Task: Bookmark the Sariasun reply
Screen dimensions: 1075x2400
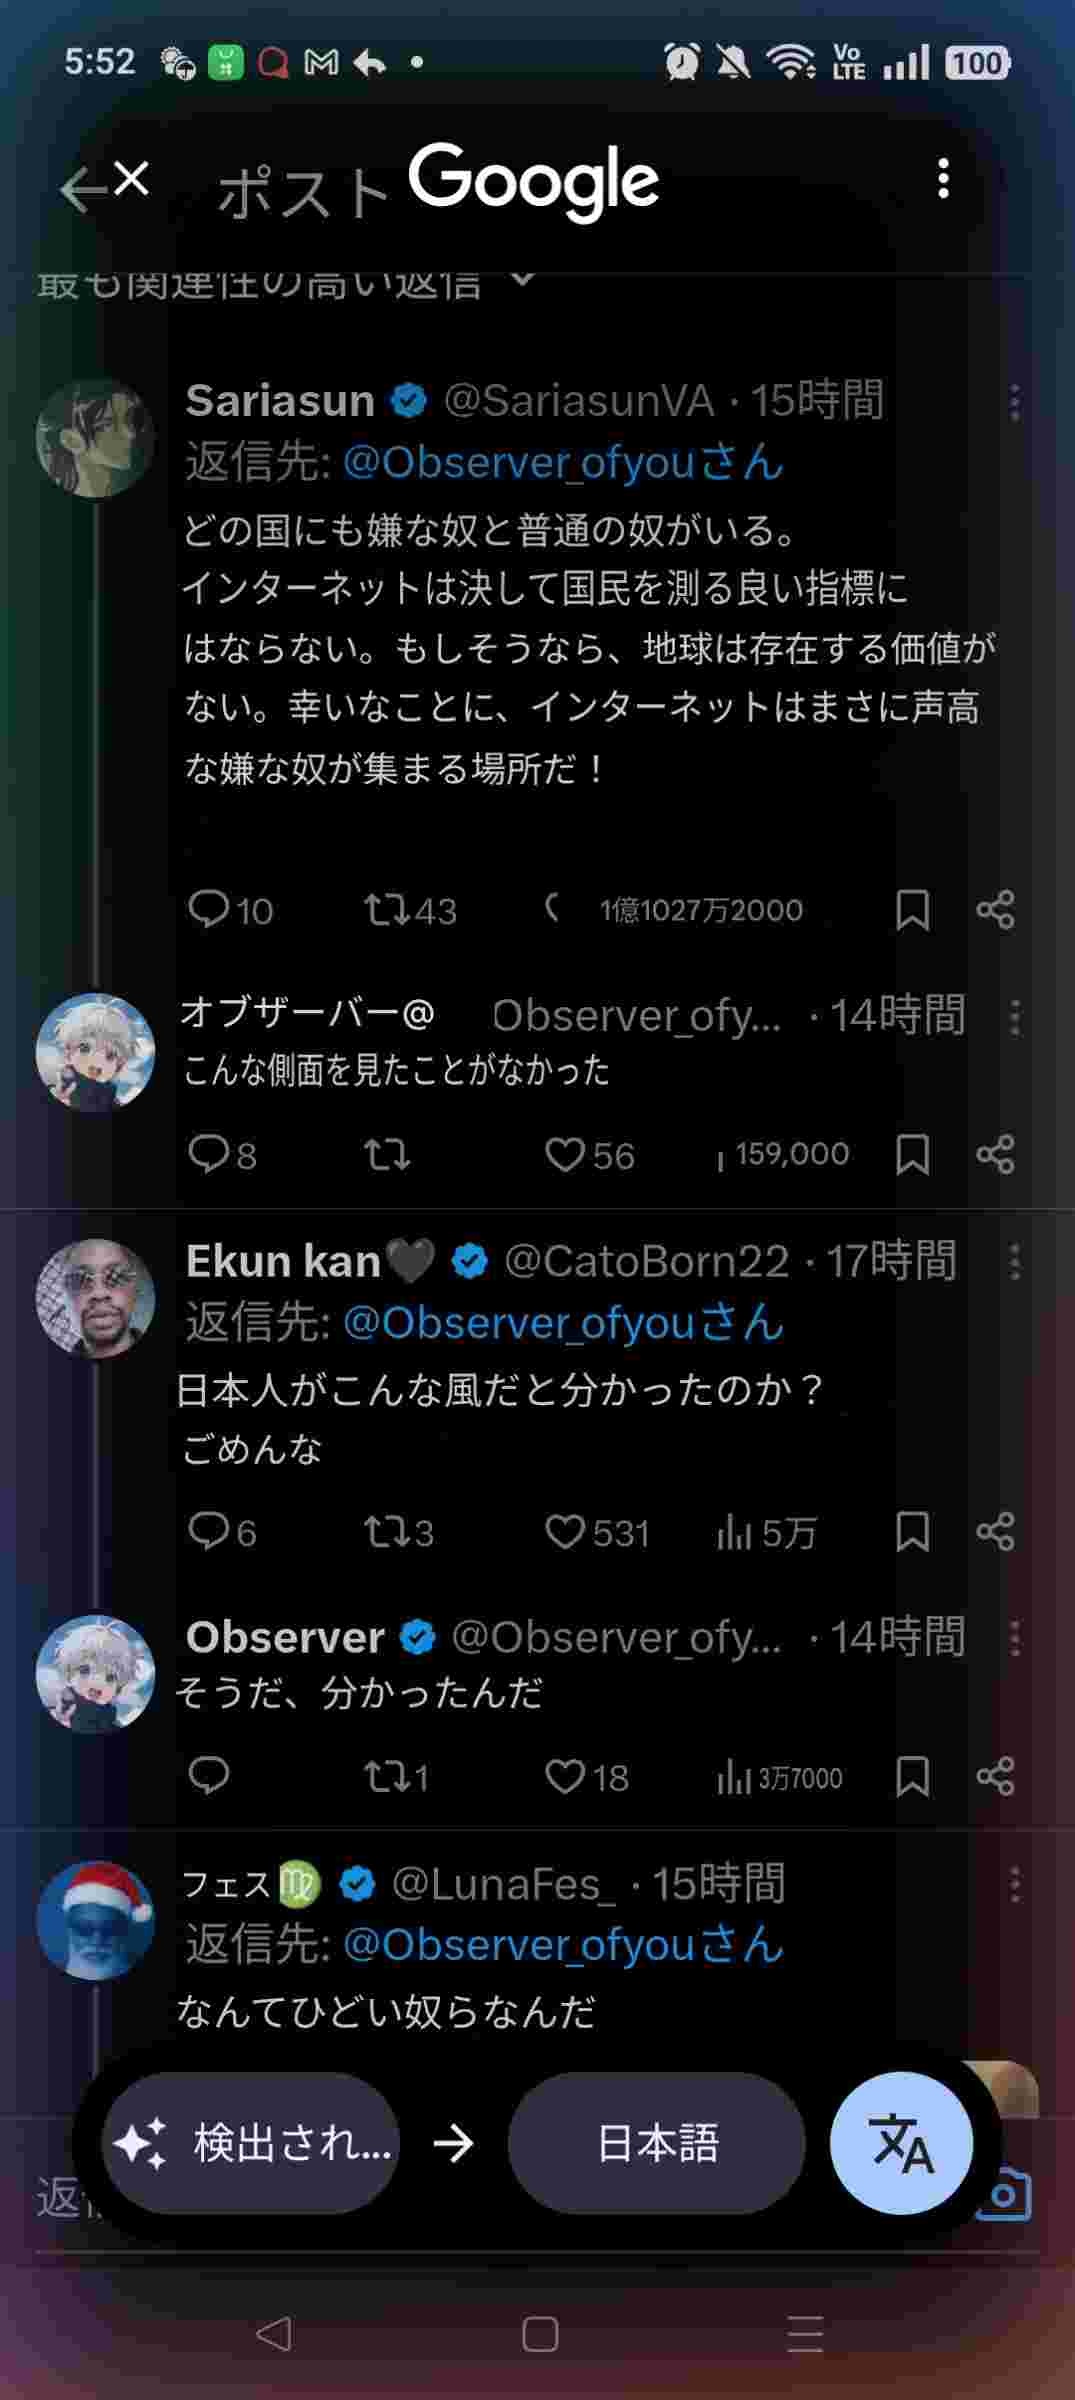Action: (912, 910)
